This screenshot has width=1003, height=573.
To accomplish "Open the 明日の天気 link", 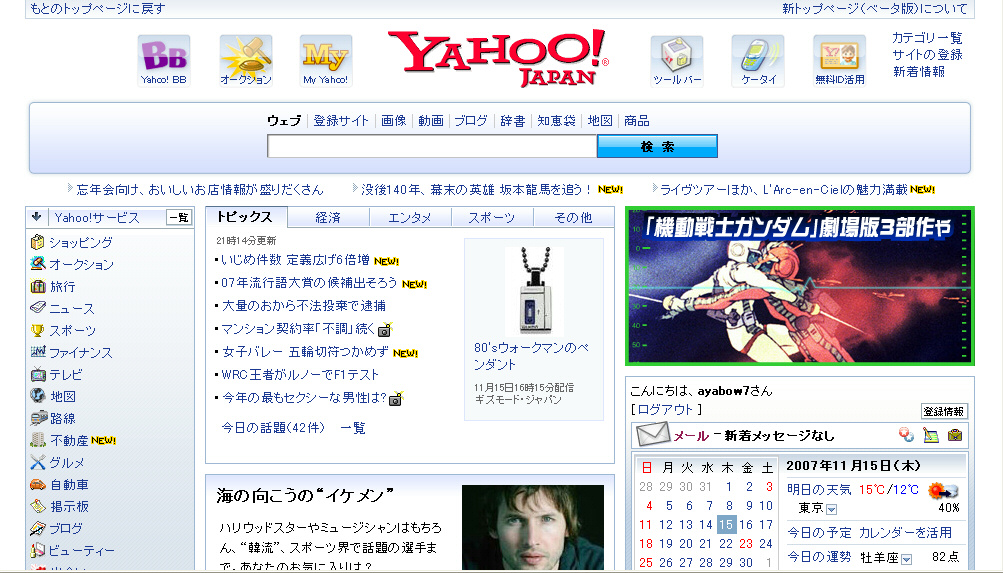I will click(819, 490).
